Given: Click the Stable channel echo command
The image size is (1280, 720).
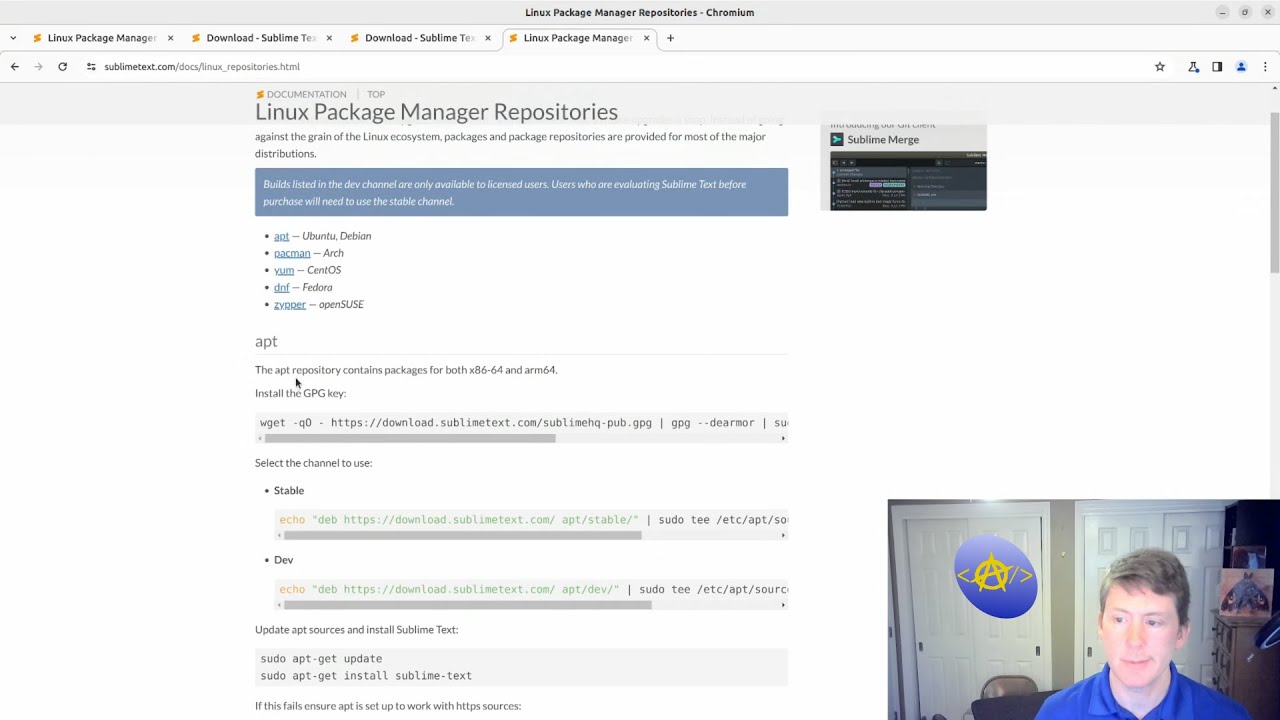Looking at the screenshot, I should 533,520.
